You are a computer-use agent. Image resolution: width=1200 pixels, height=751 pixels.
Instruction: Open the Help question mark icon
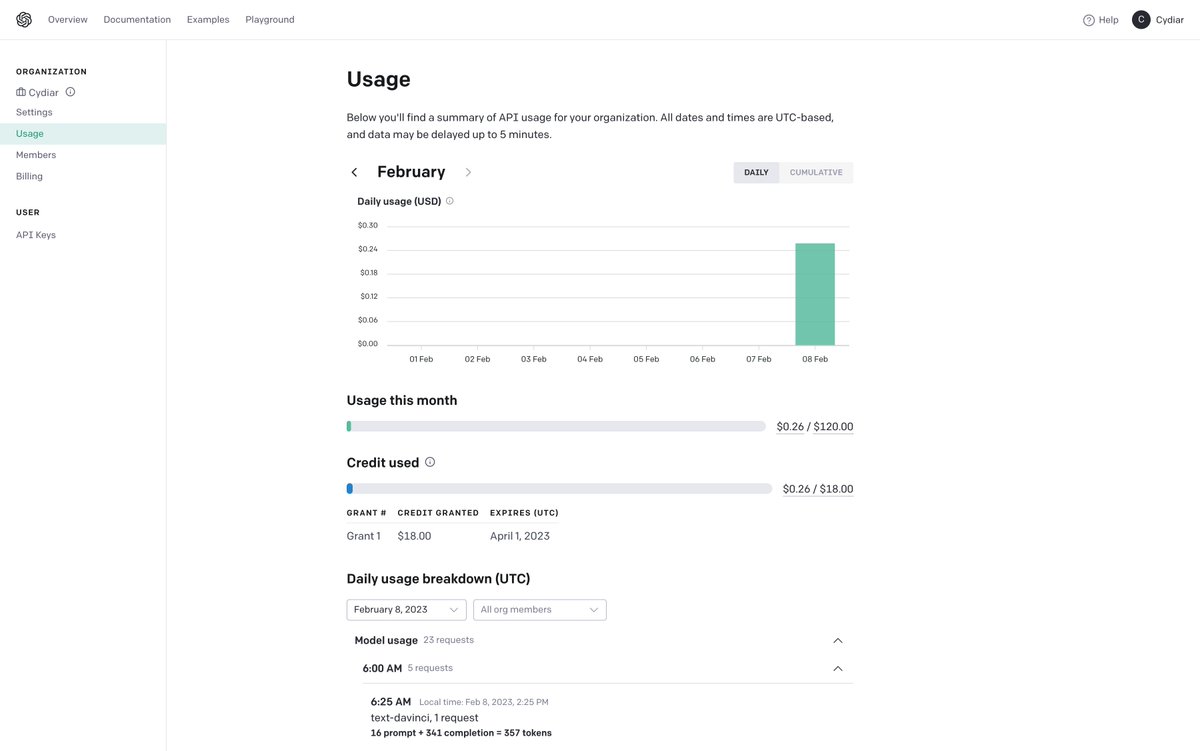click(x=1089, y=20)
